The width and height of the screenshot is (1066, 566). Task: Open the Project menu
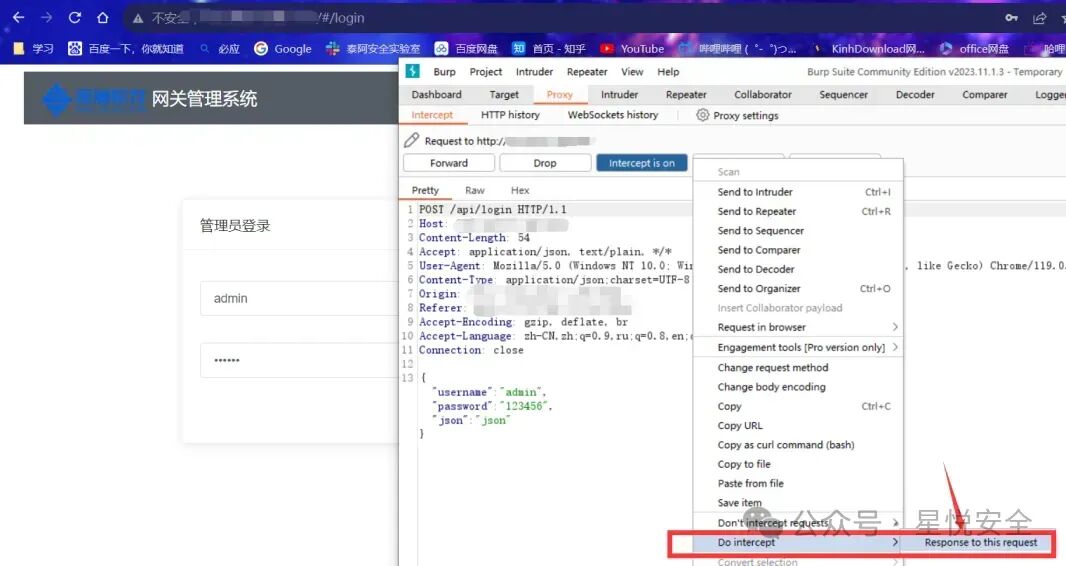click(x=485, y=71)
